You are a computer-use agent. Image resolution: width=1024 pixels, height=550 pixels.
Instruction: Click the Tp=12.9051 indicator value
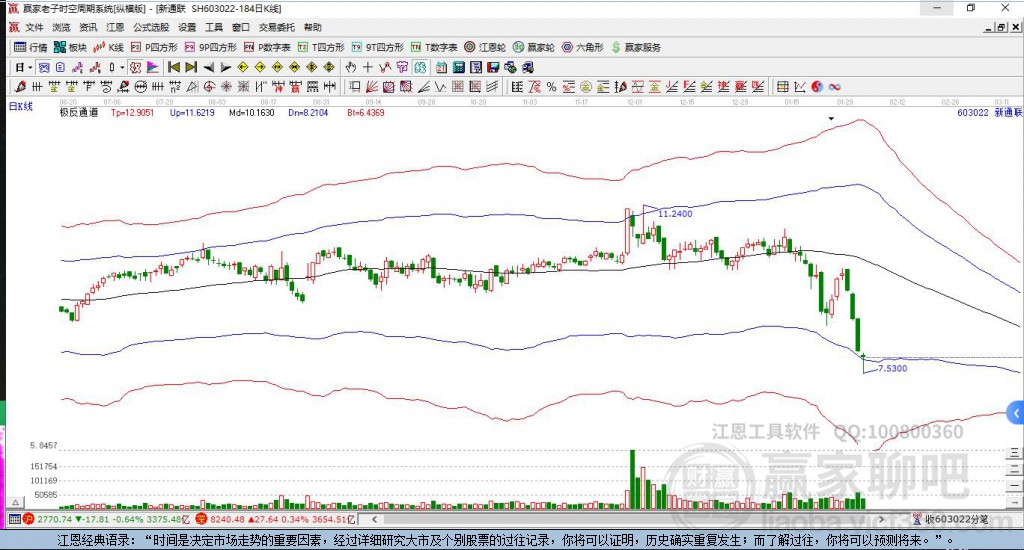[133, 112]
